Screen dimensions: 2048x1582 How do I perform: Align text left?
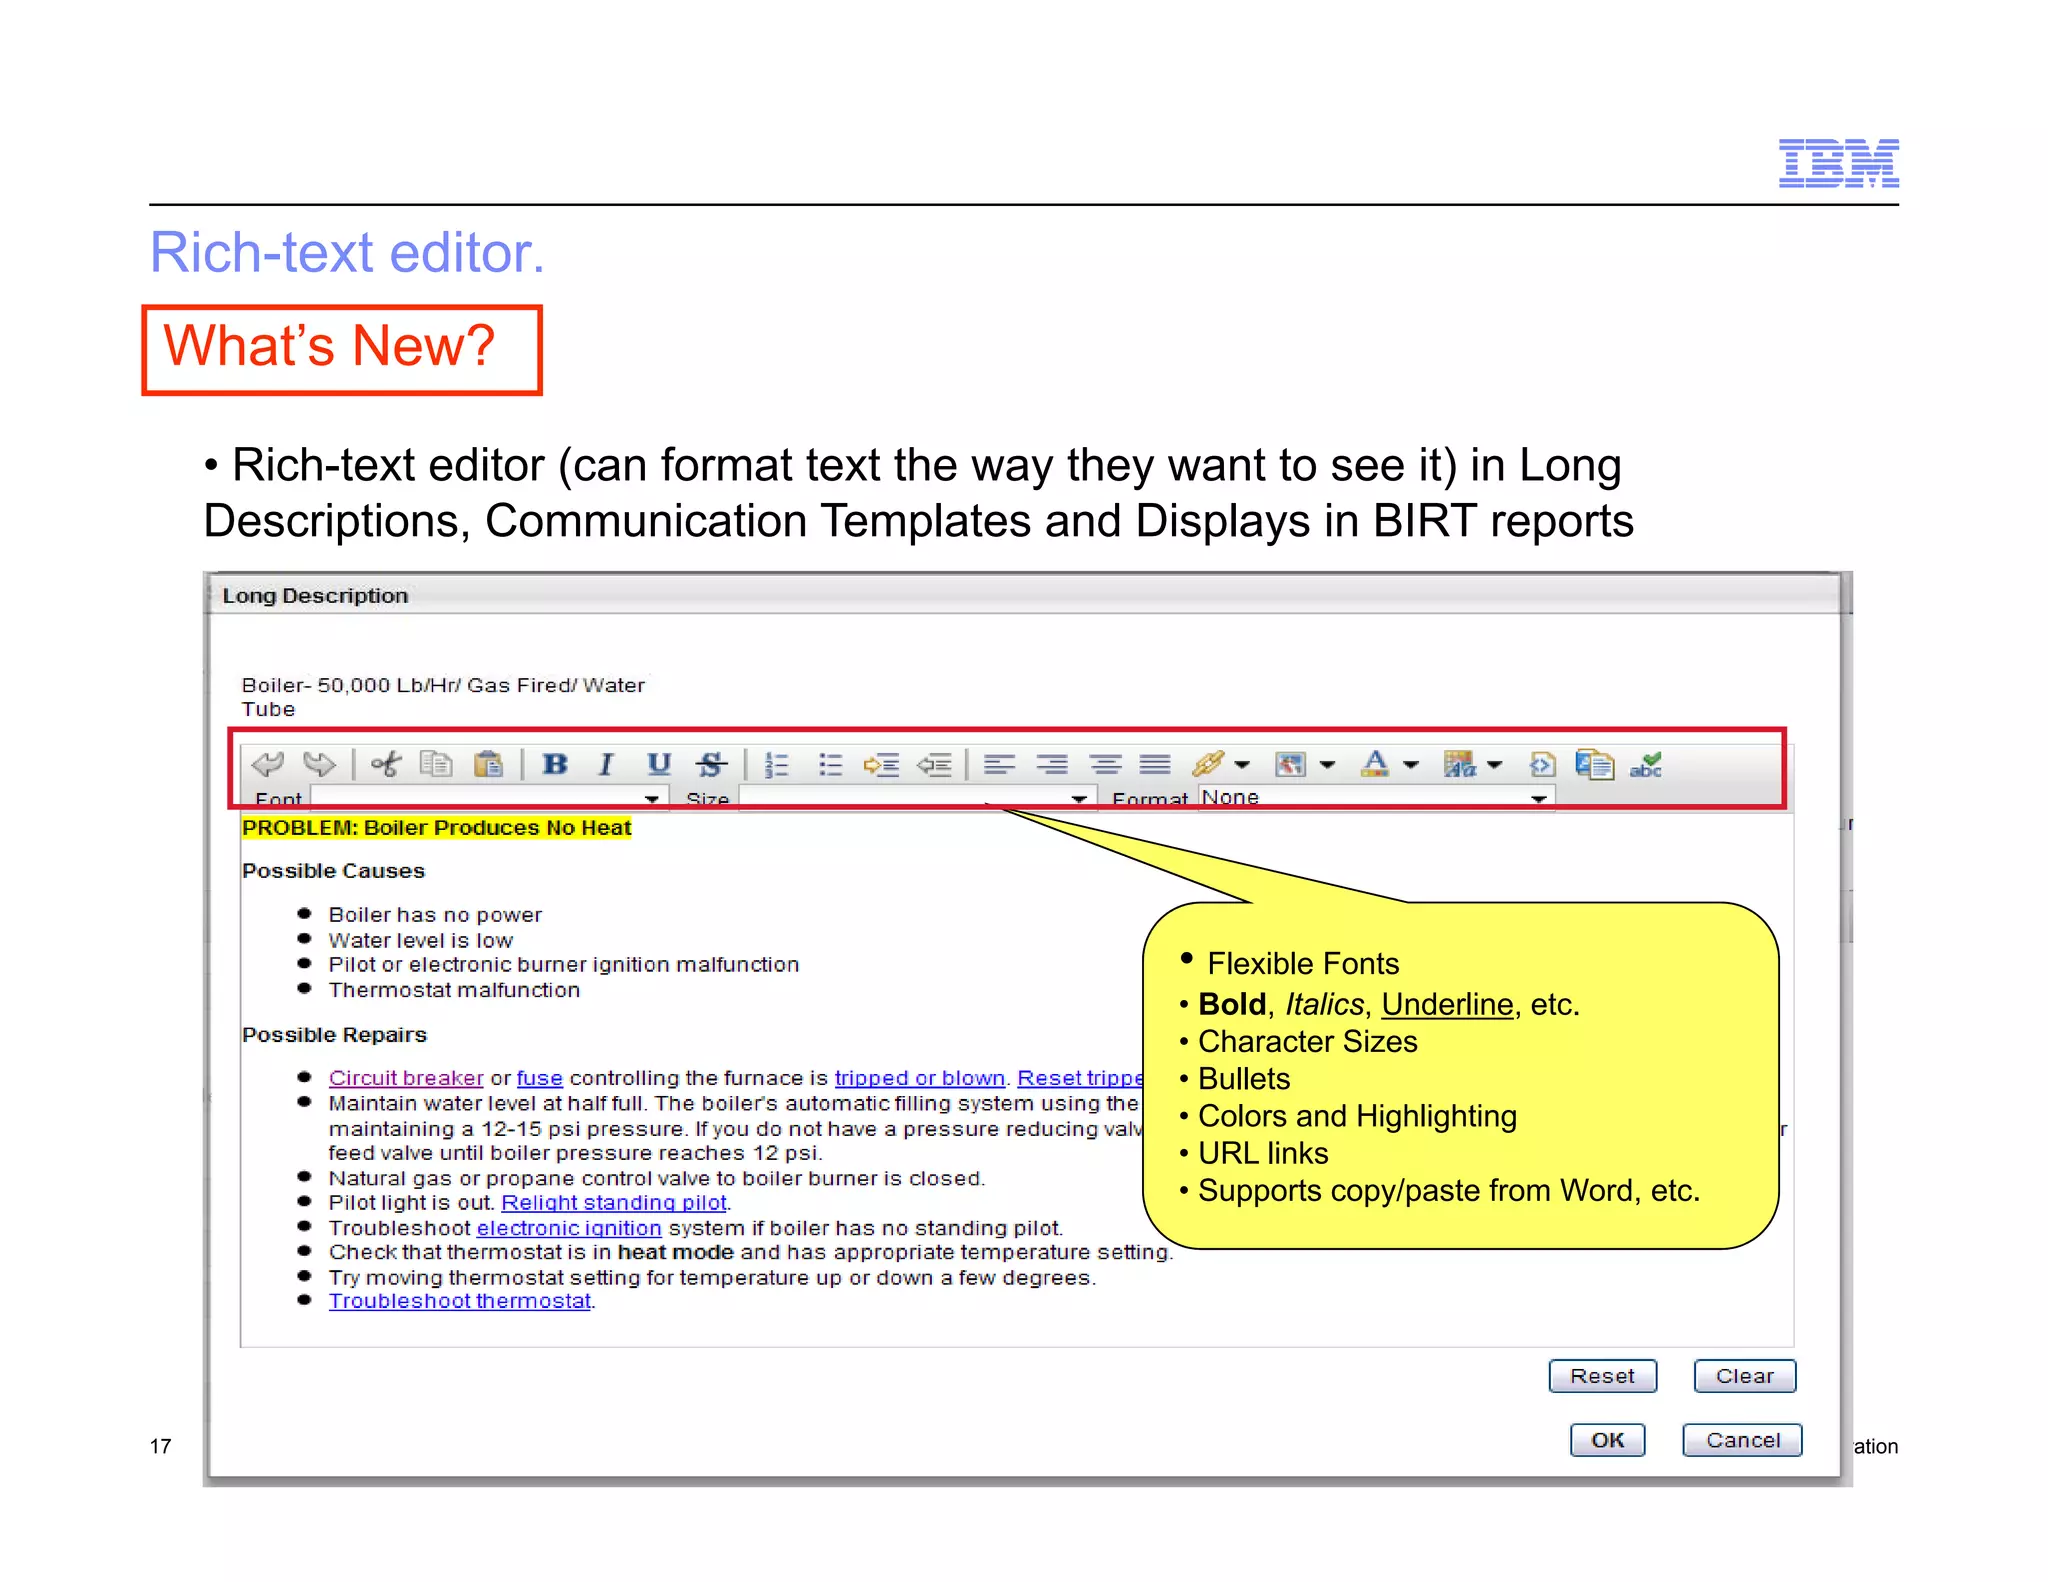(999, 765)
